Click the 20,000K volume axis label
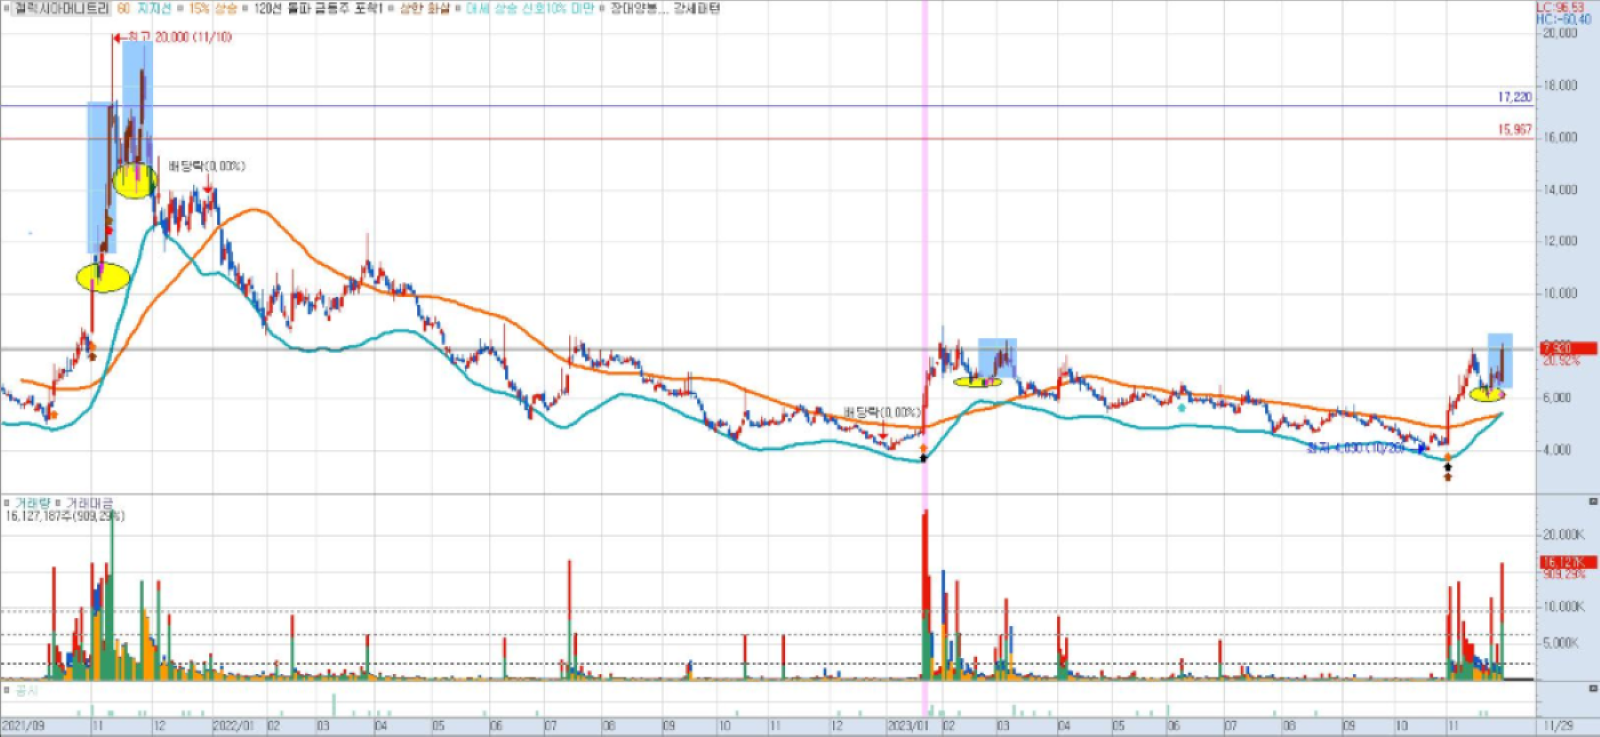 (x=1563, y=535)
